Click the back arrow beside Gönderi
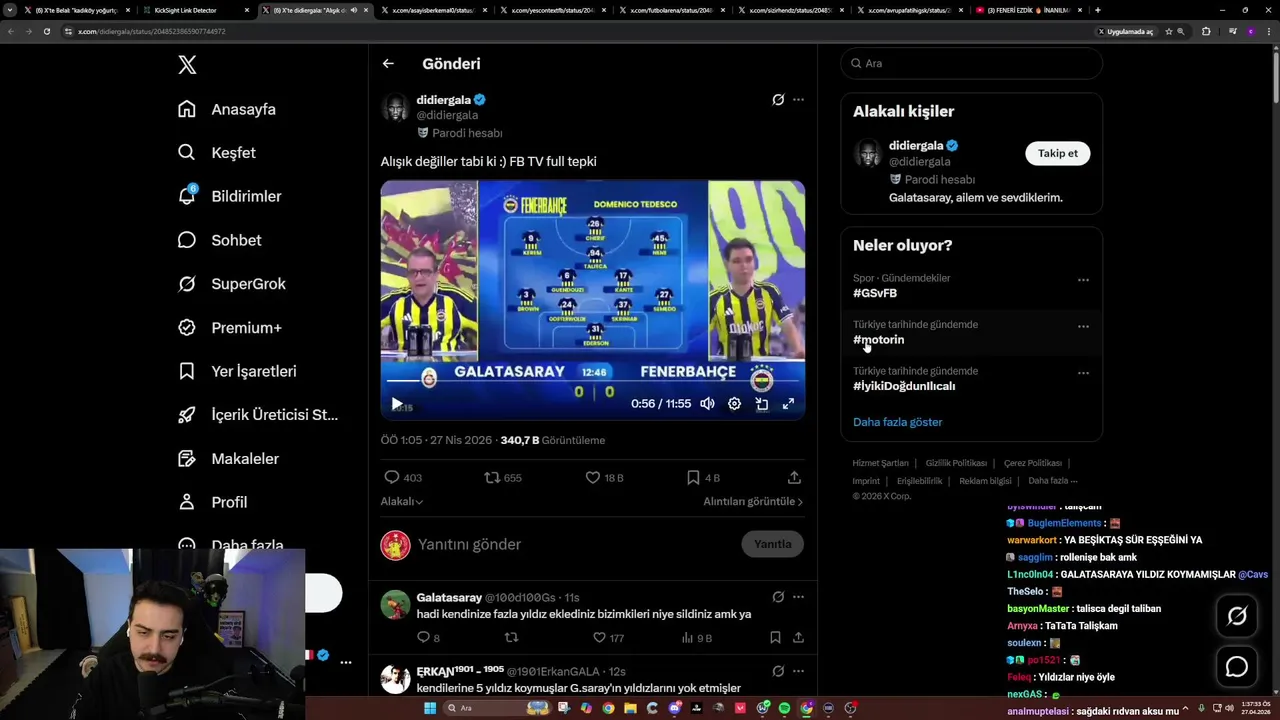This screenshot has width=1280, height=720. pos(388,64)
